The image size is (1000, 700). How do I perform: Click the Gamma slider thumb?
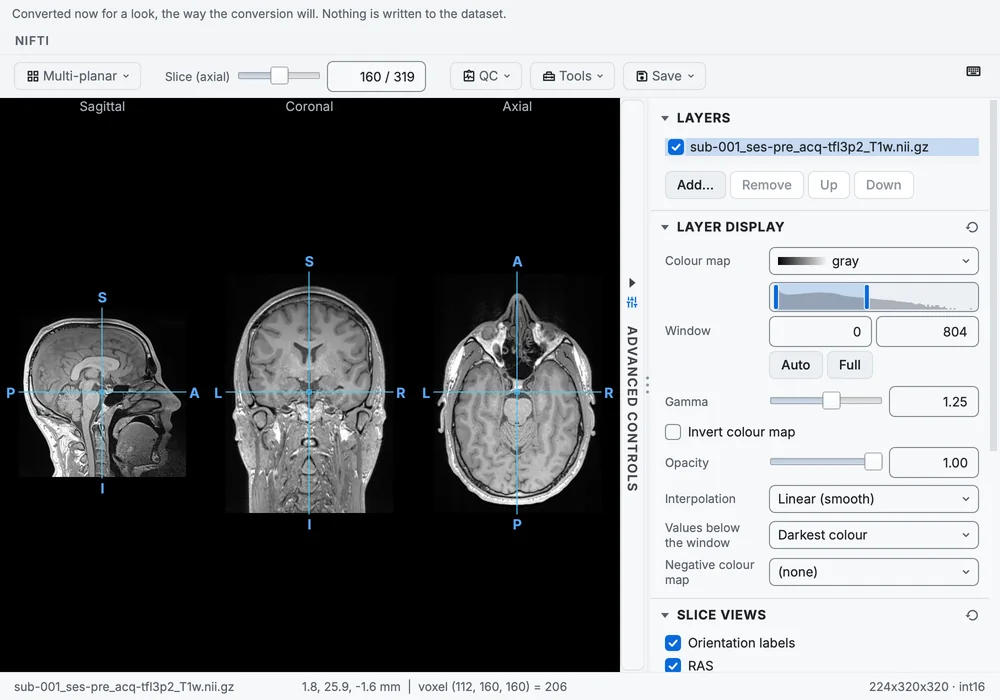831,400
